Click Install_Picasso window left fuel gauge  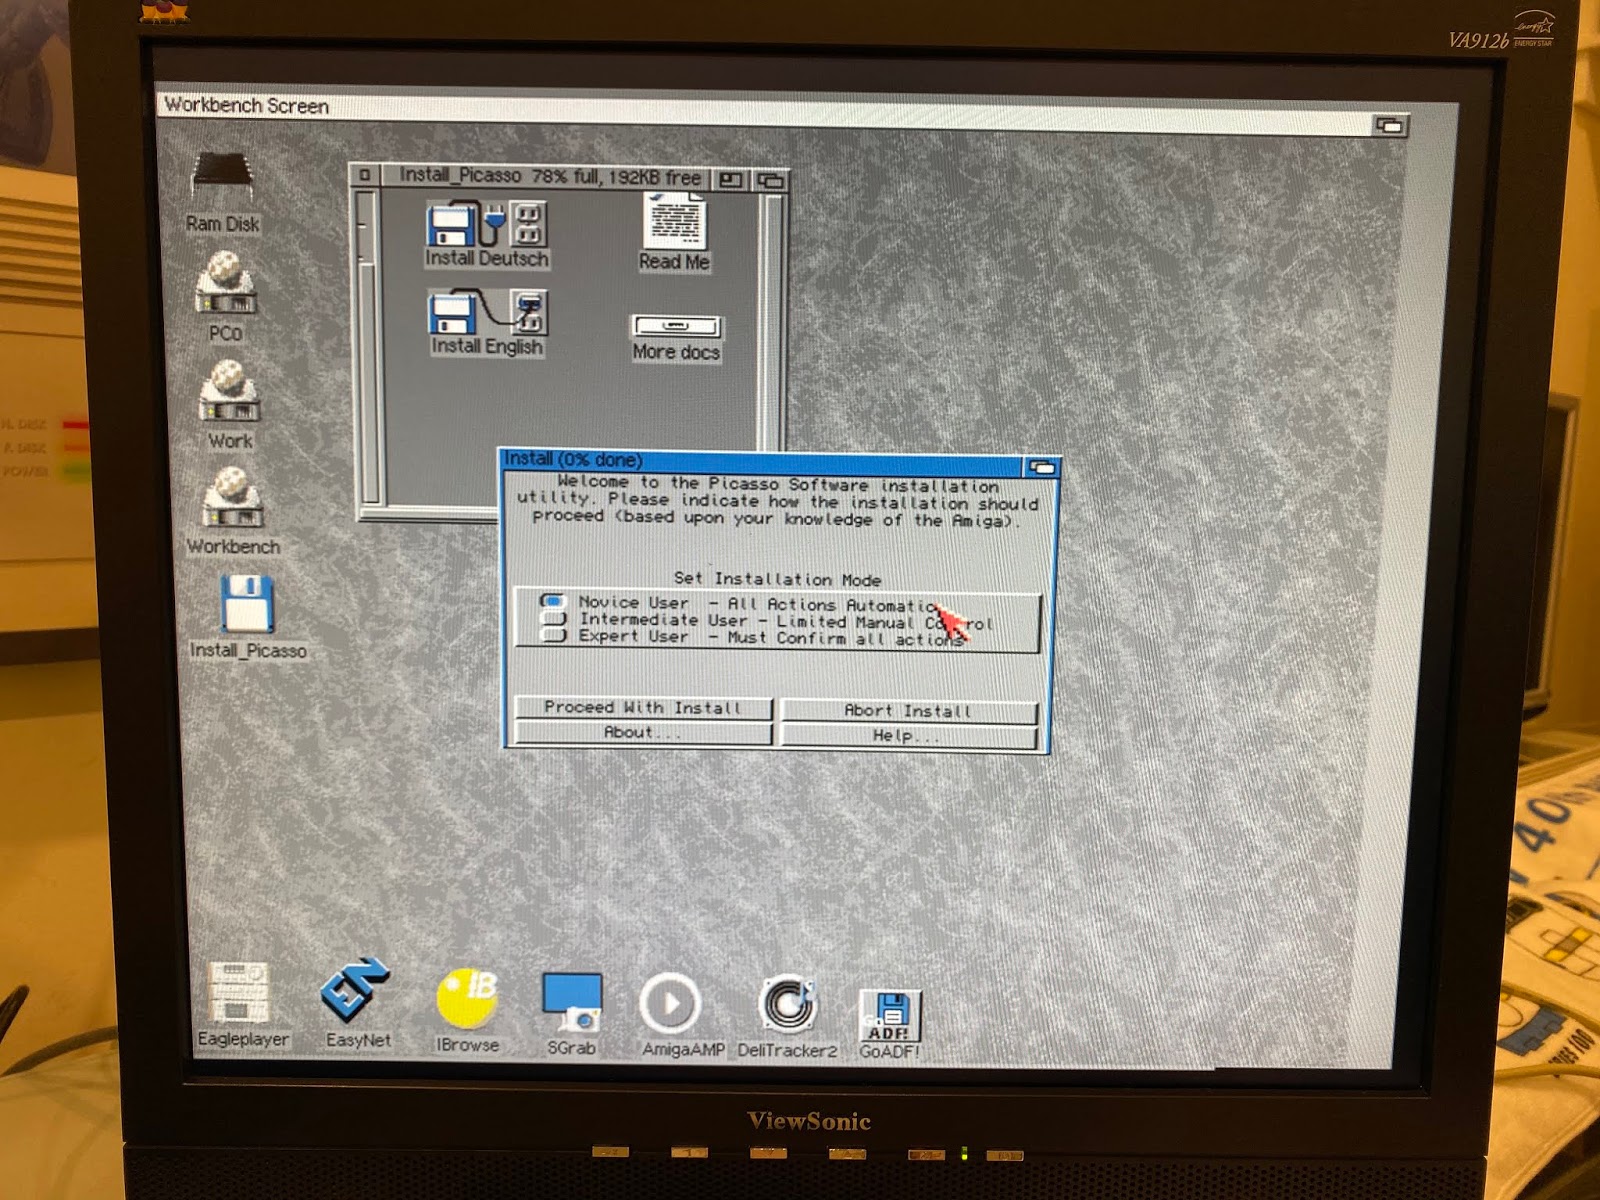point(368,348)
